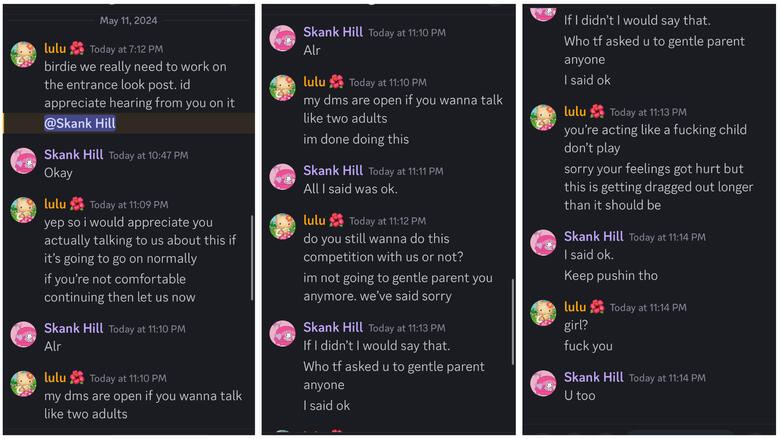Open Skank Hill's avatar on the 11:11 PM message
This screenshot has height=439, width=780.
(283, 177)
